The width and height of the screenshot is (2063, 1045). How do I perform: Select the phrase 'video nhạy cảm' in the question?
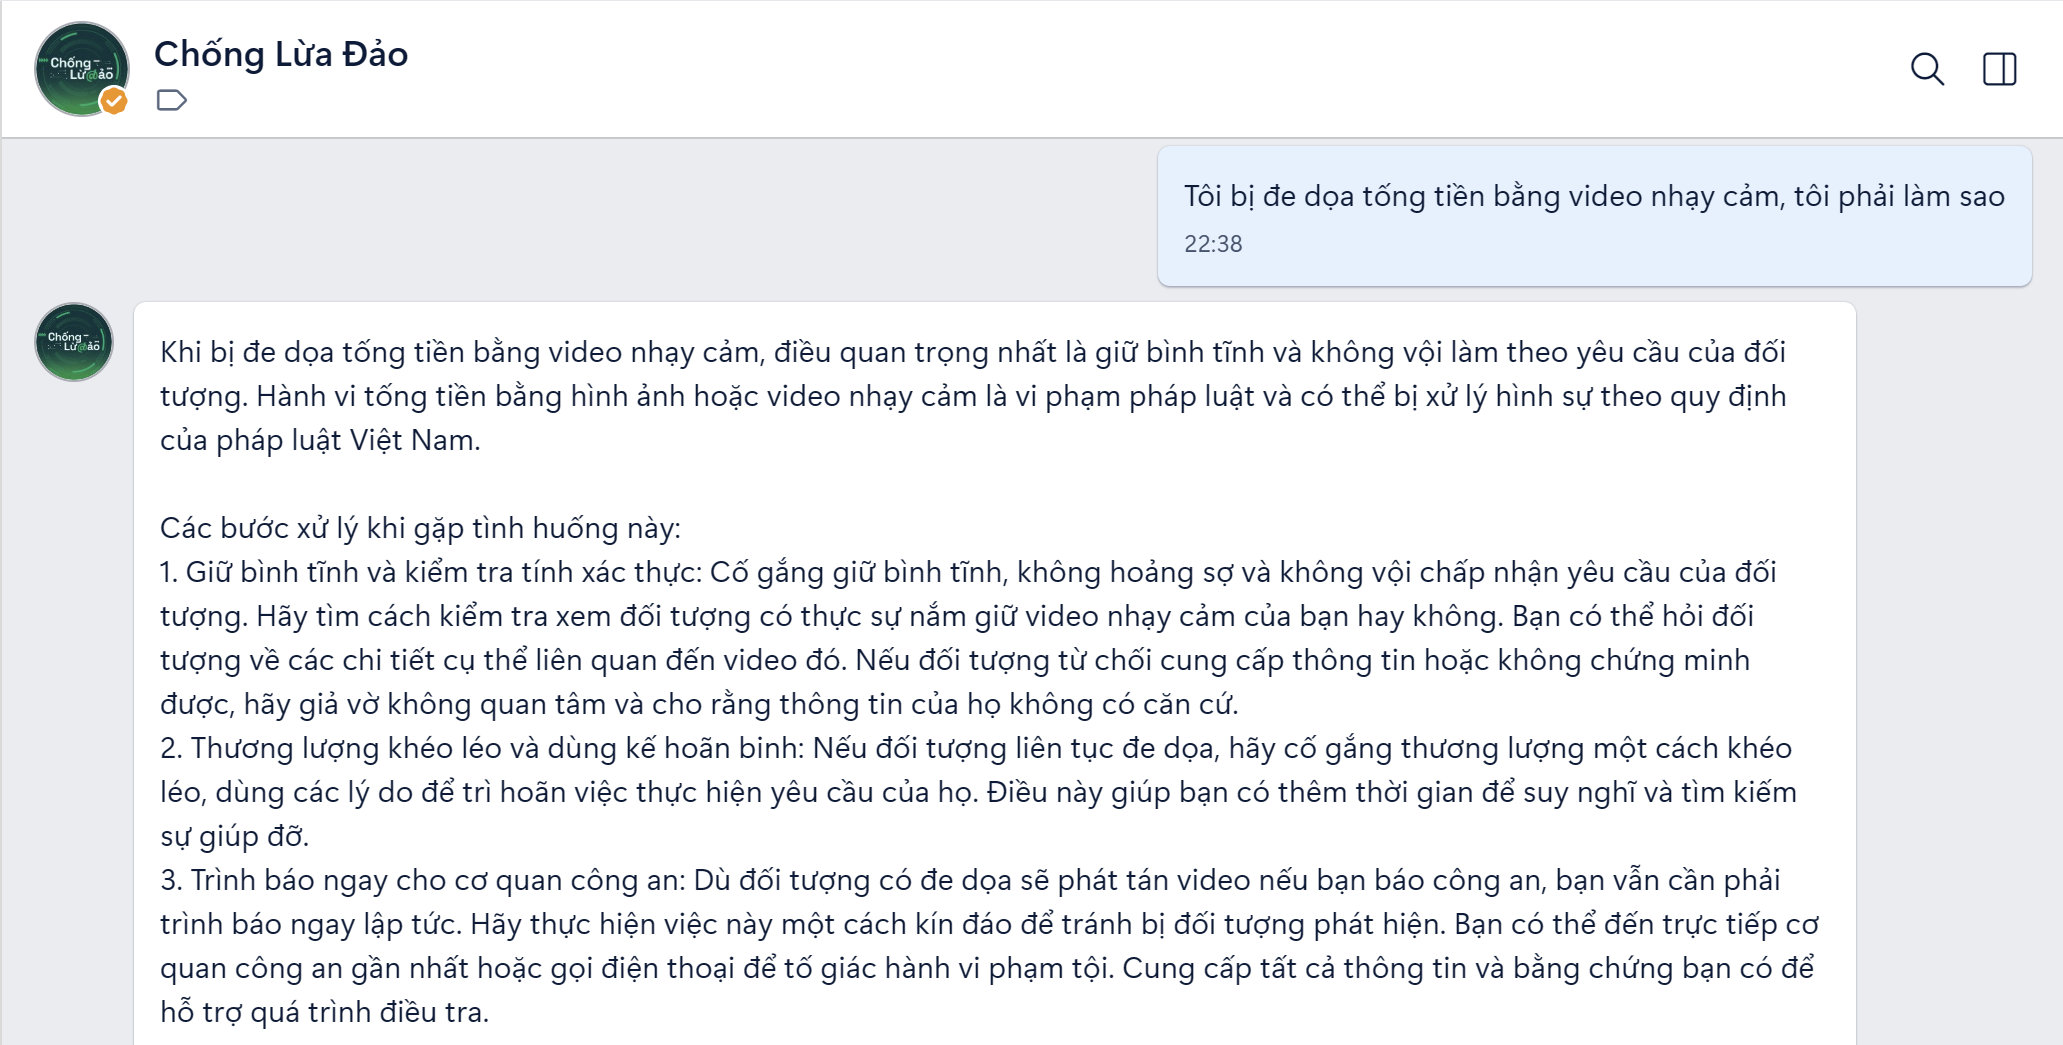[x=1676, y=197]
